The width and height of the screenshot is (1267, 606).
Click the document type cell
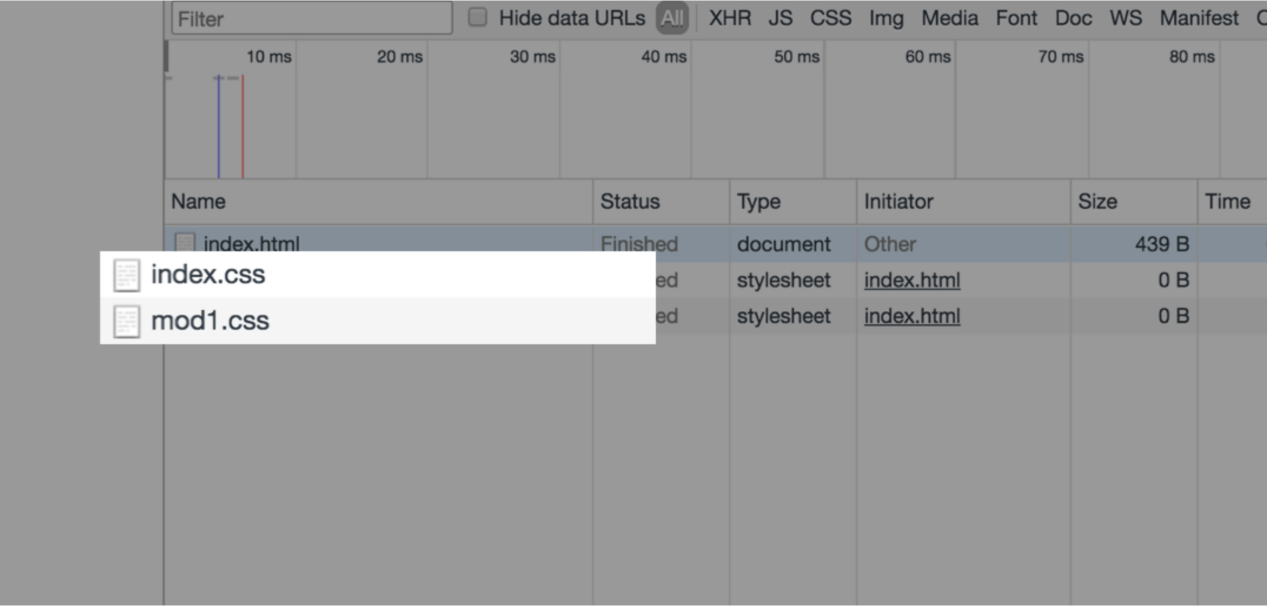[784, 244]
